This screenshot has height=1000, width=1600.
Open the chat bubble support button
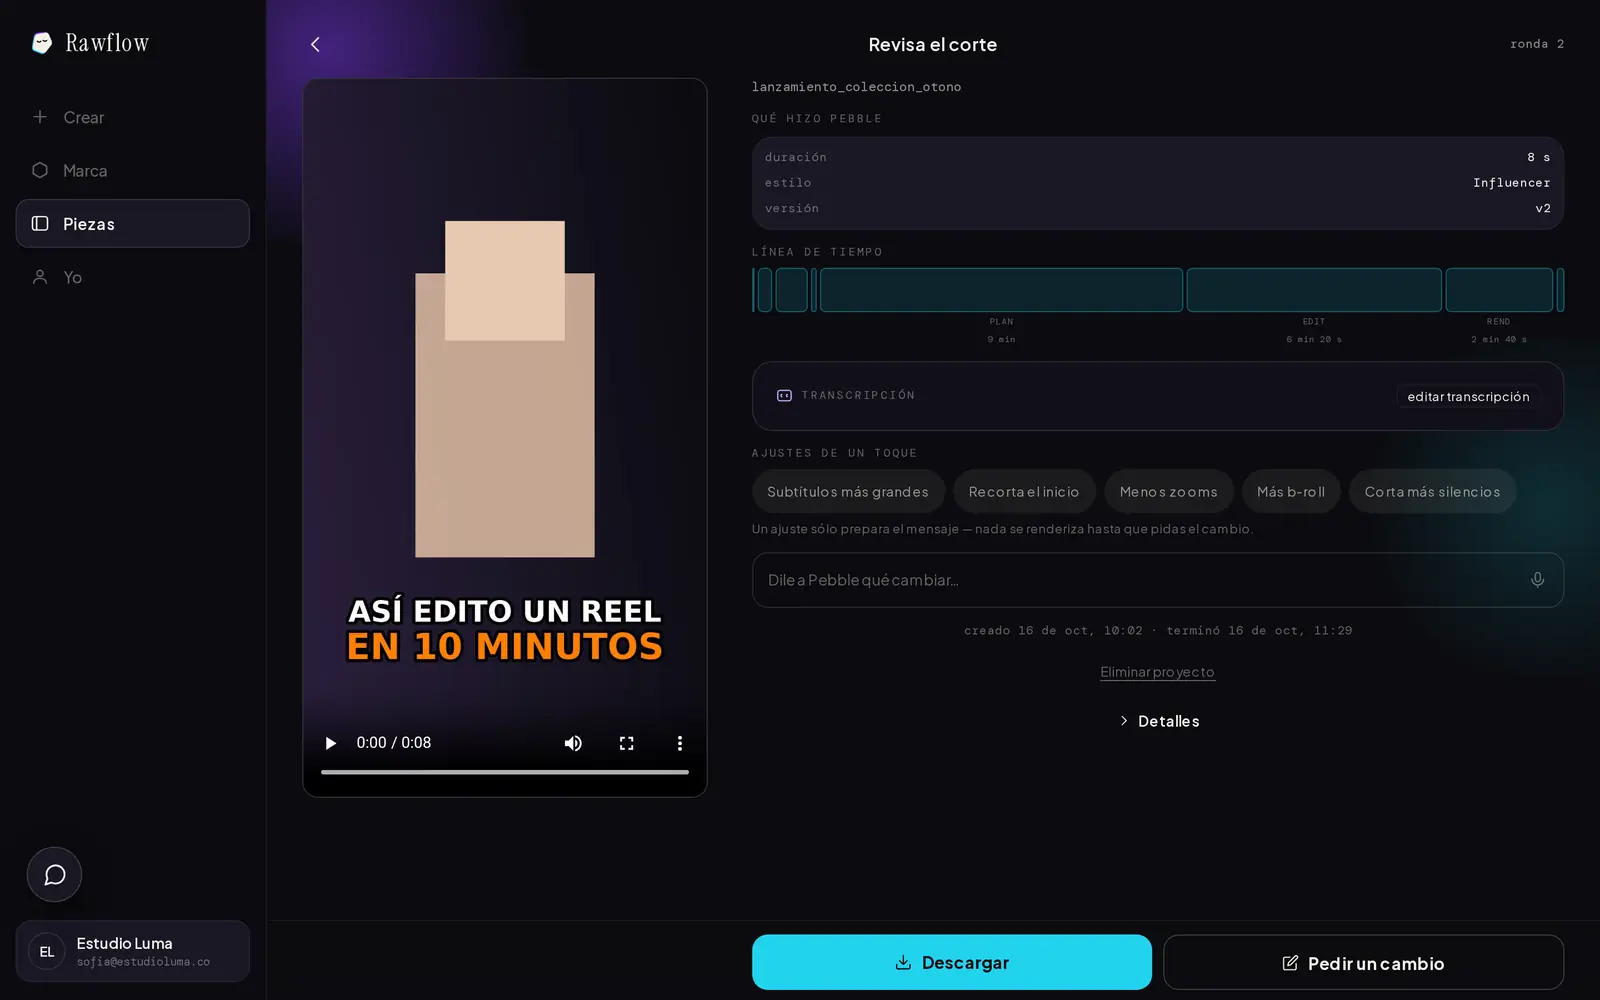tap(54, 875)
